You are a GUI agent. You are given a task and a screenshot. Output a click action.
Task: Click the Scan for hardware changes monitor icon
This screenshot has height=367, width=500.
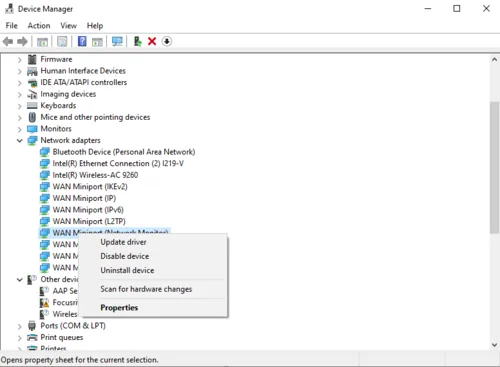(117, 41)
